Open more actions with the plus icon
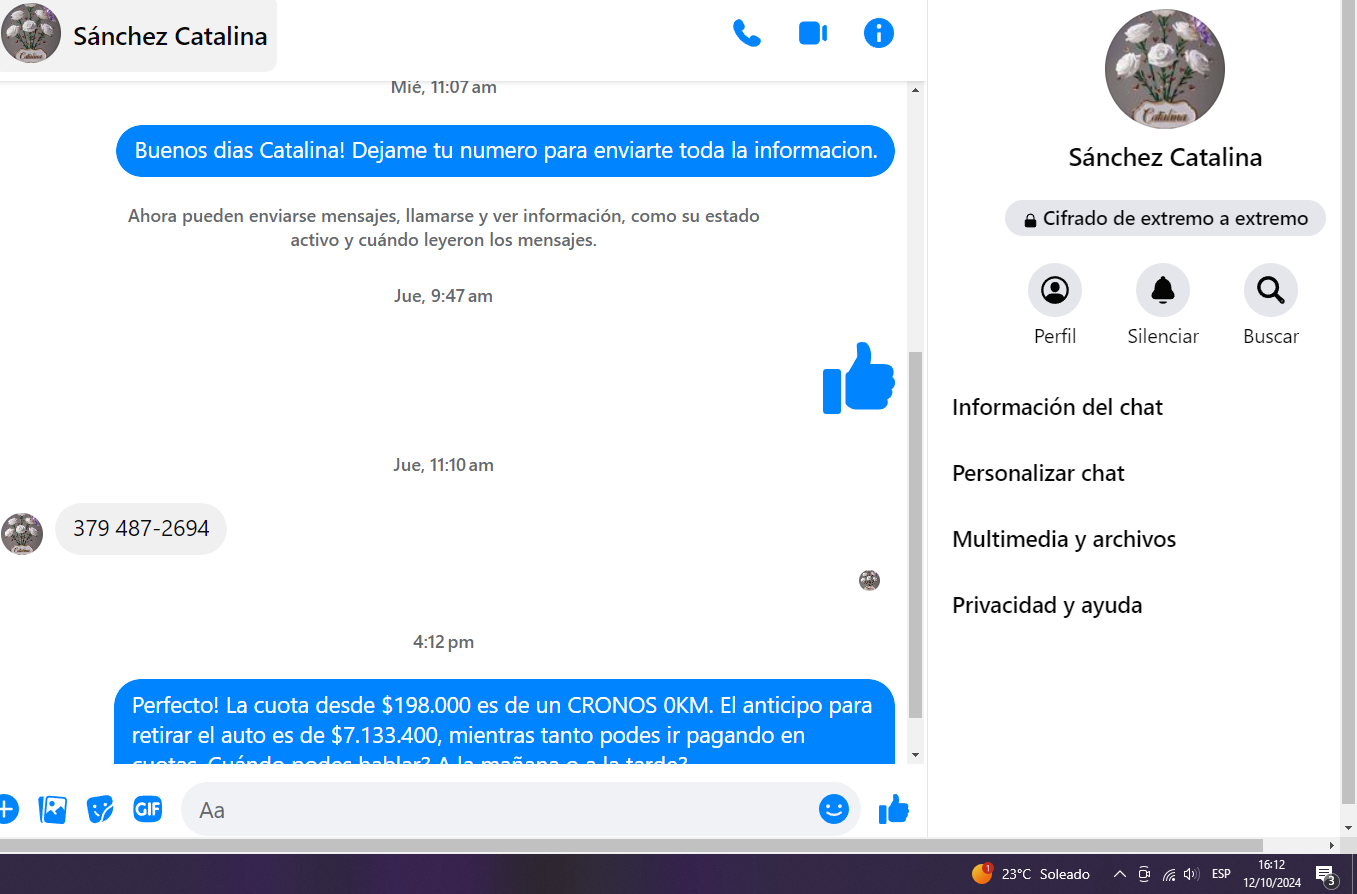Screen dimensions: 1357x894 click(x=7, y=809)
